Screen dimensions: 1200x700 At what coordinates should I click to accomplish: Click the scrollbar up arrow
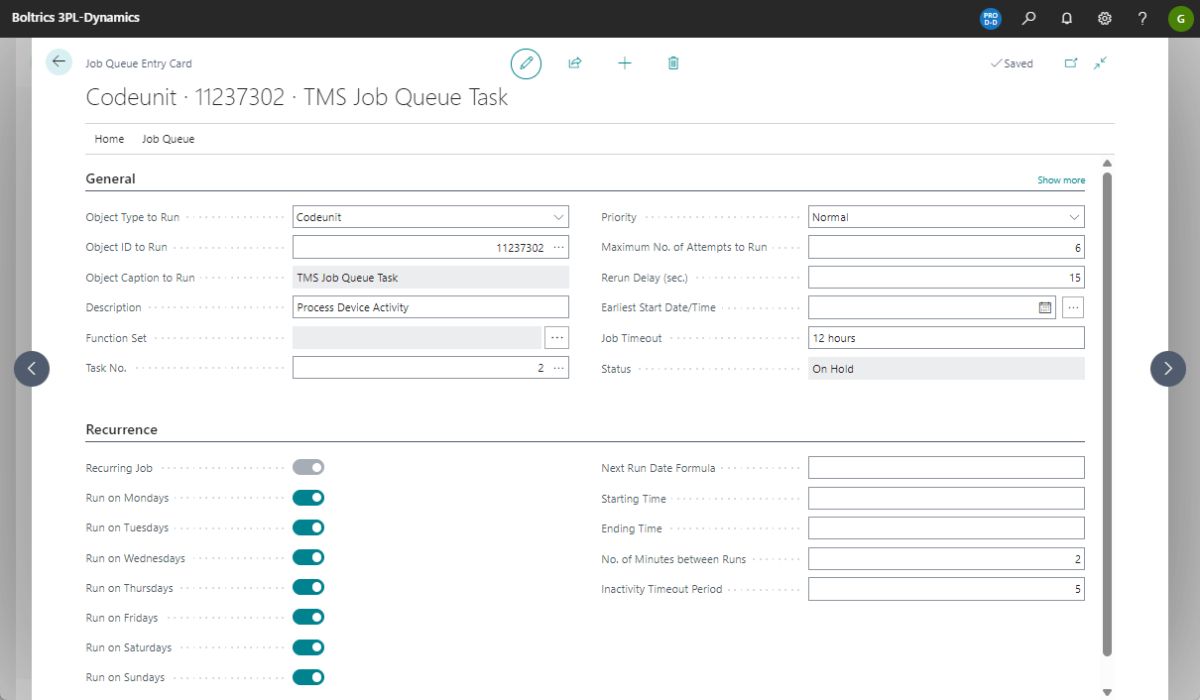pyautogui.click(x=1107, y=163)
